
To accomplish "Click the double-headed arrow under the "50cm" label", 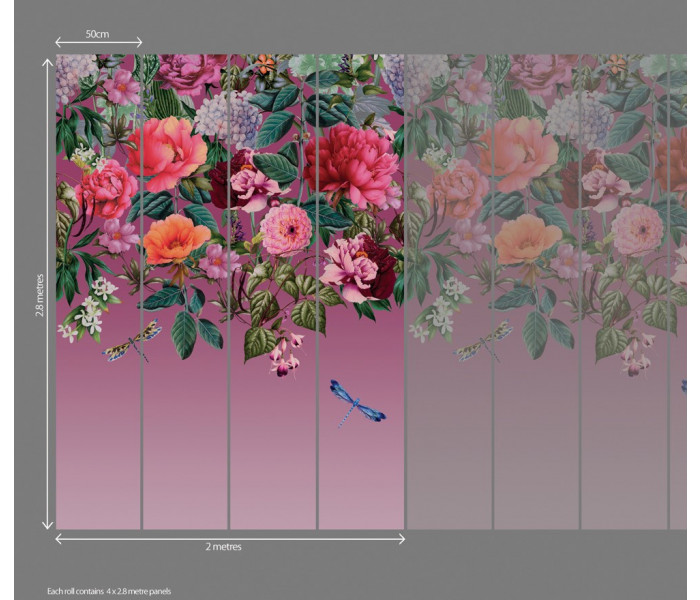I will coord(97,43).
